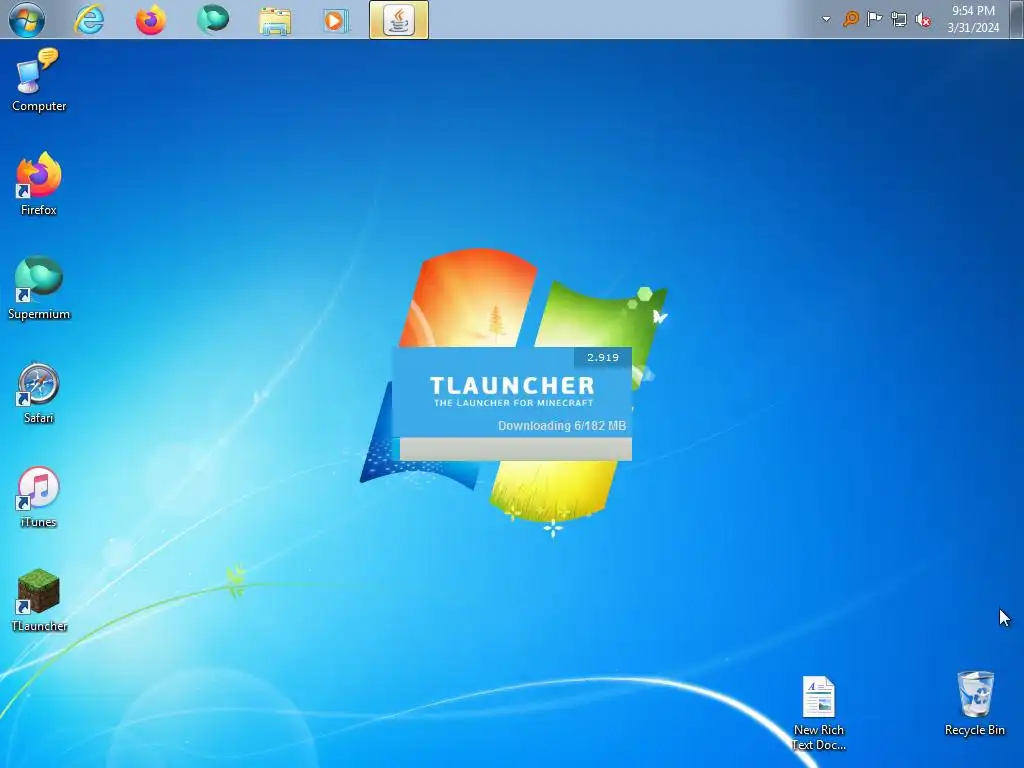This screenshot has height=768, width=1024.
Task: Click 'THE LAUNCHER FOR MINECRAFT' subtitle
Action: (513, 403)
